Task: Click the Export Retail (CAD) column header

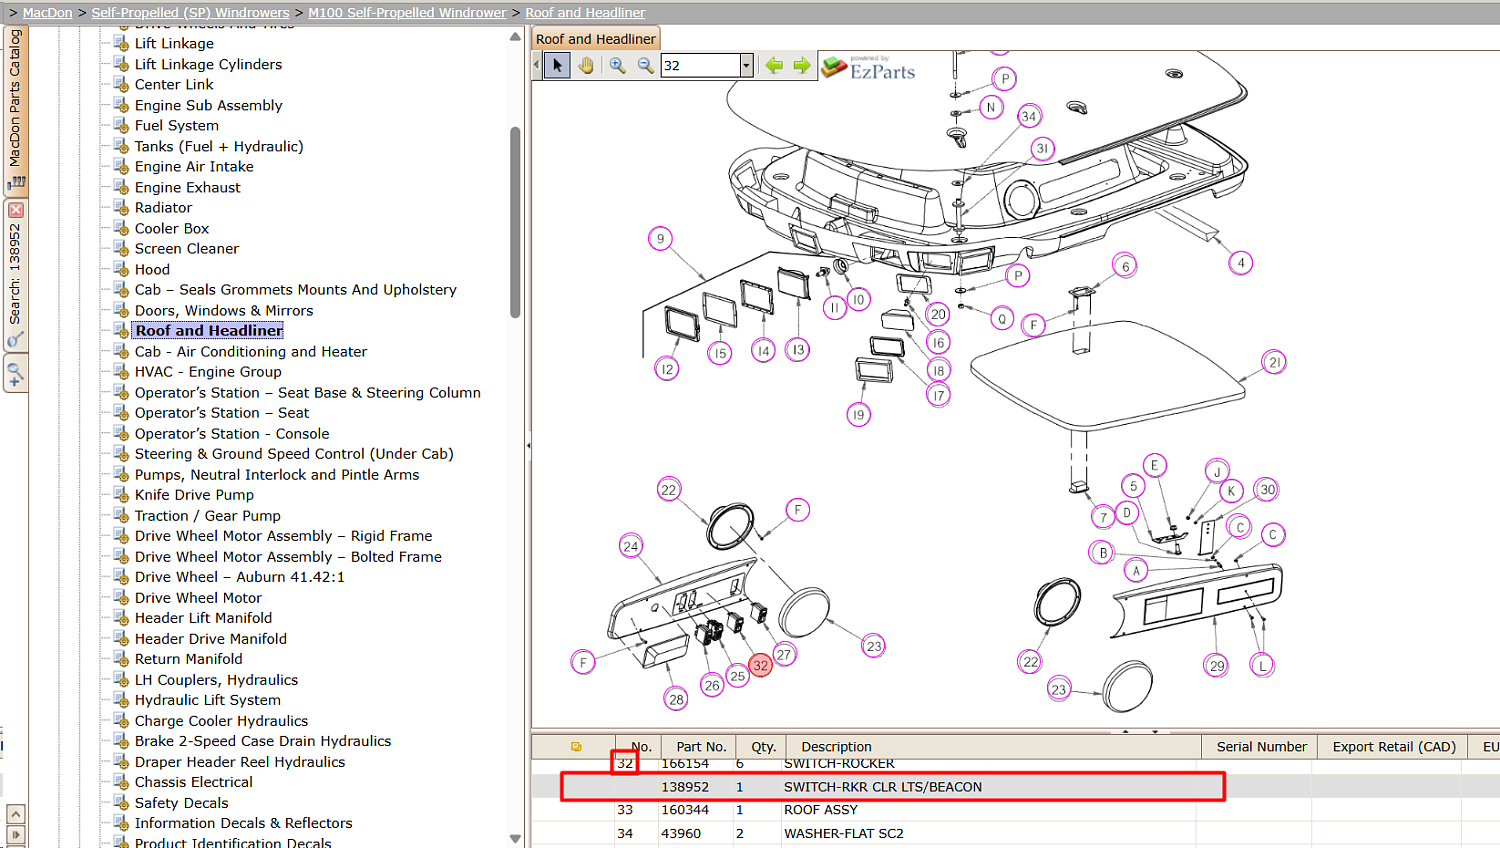Action: pyautogui.click(x=1394, y=746)
